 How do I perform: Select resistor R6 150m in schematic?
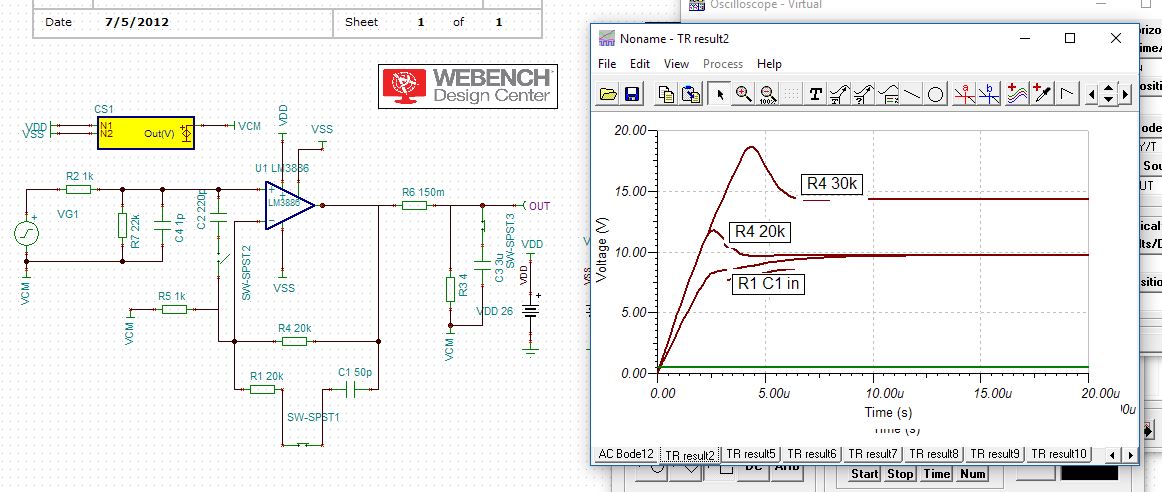coord(415,205)
